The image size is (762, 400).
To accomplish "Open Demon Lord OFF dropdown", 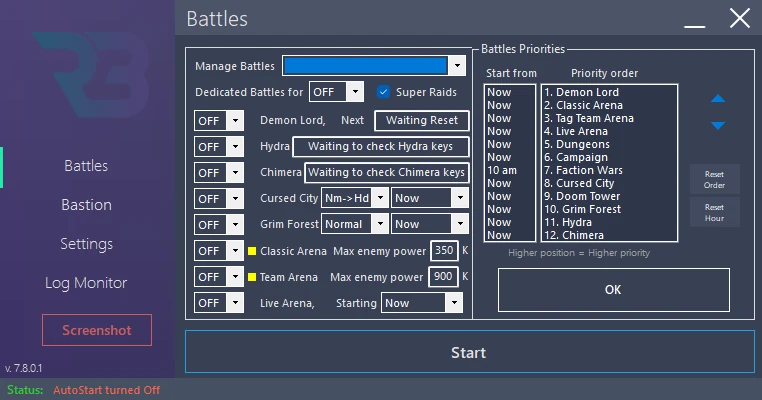I will [219, 121].
